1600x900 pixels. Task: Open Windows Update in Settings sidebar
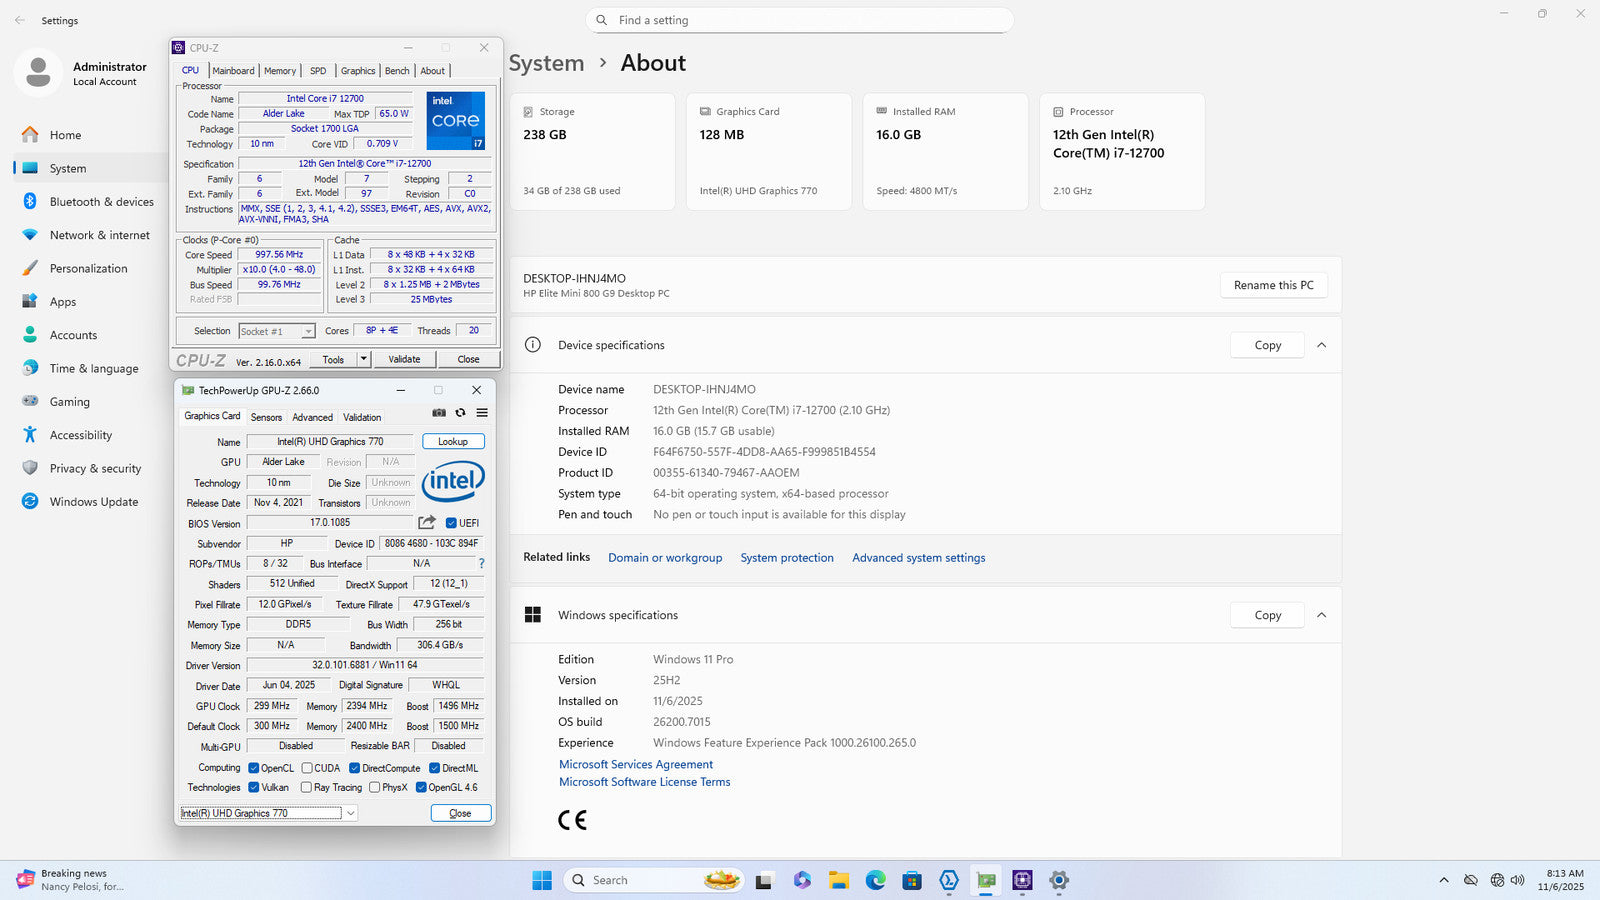pyautogui.click(x=93, y=502)
